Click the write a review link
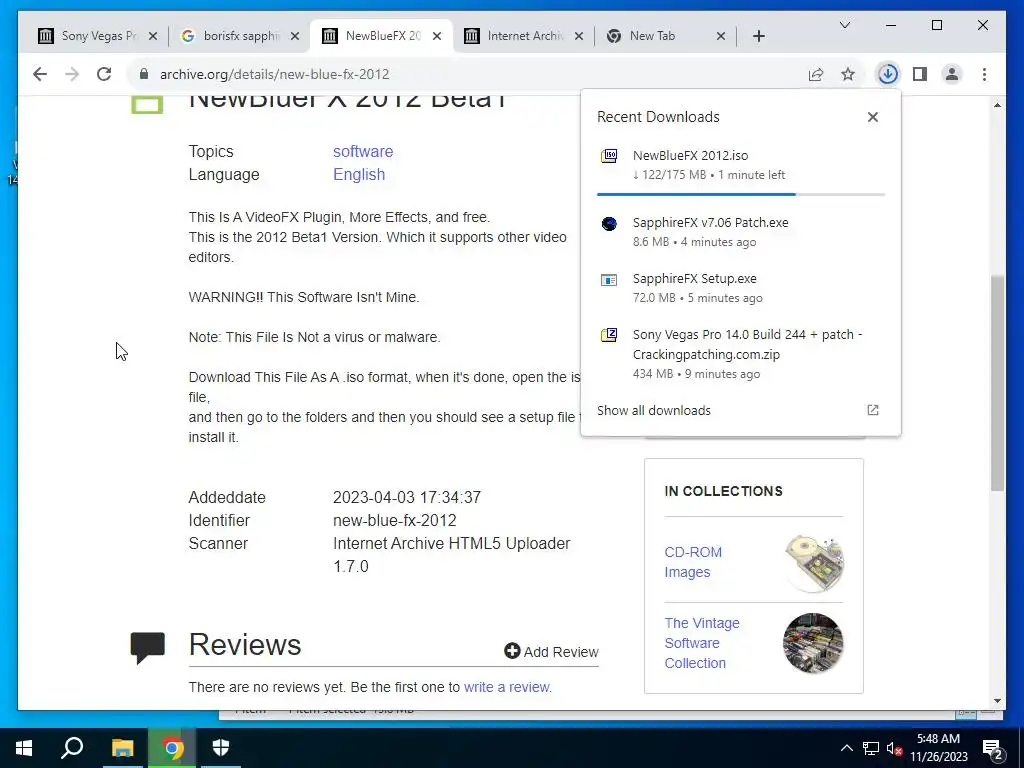The height and width of the screenshot is (768, 1024). (507, 687)
